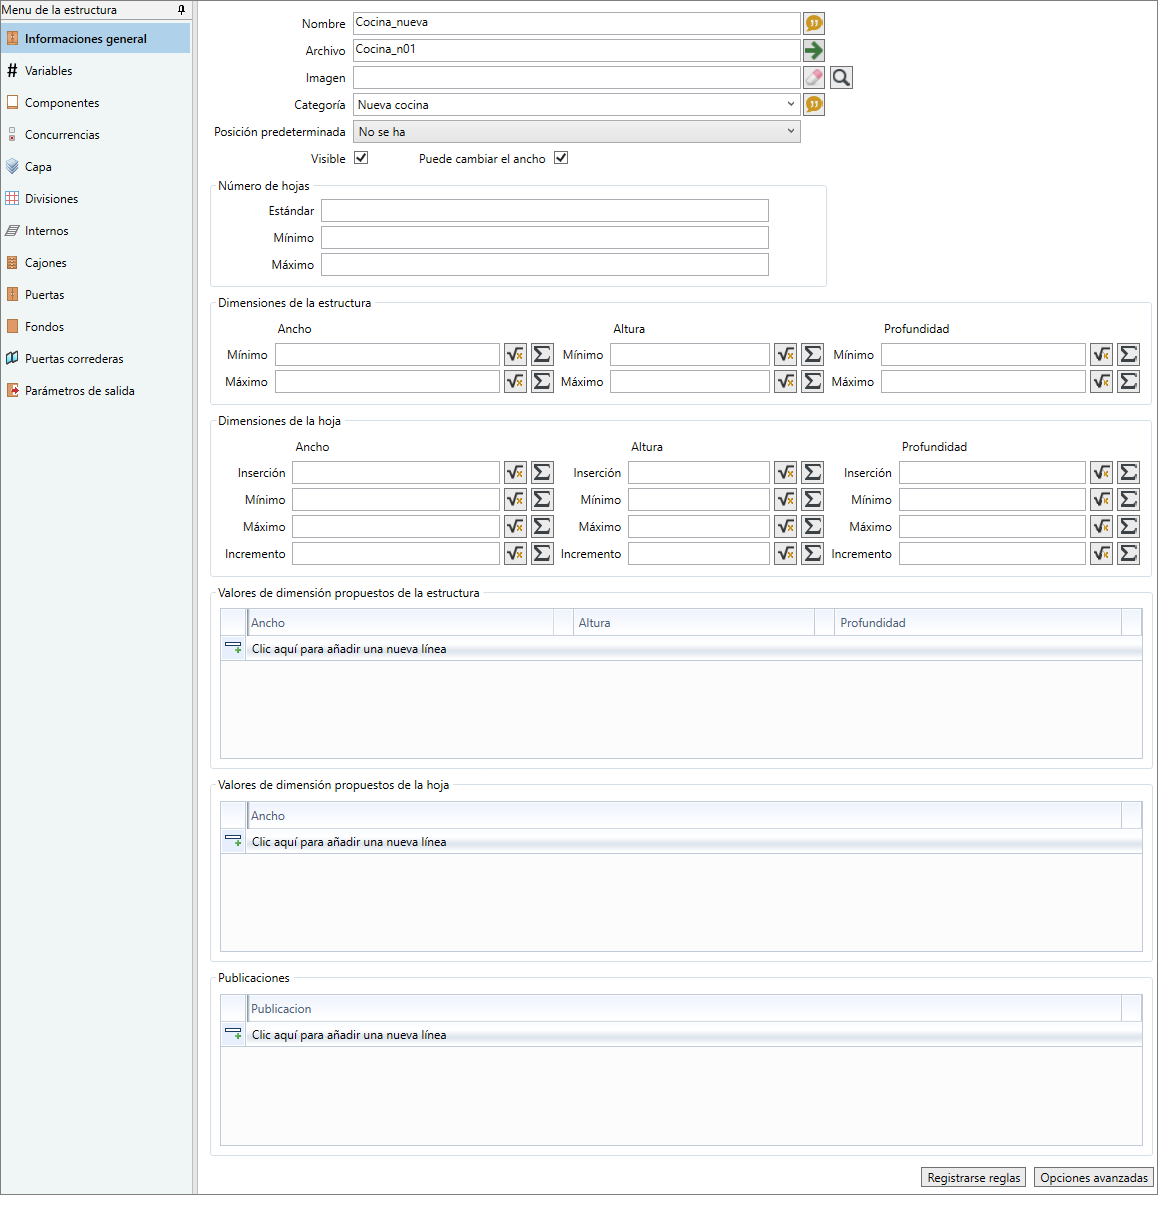Click sigma icon for hoja Ancho Mínimo
1161x1218 pixels.
(x=542, y=499)
